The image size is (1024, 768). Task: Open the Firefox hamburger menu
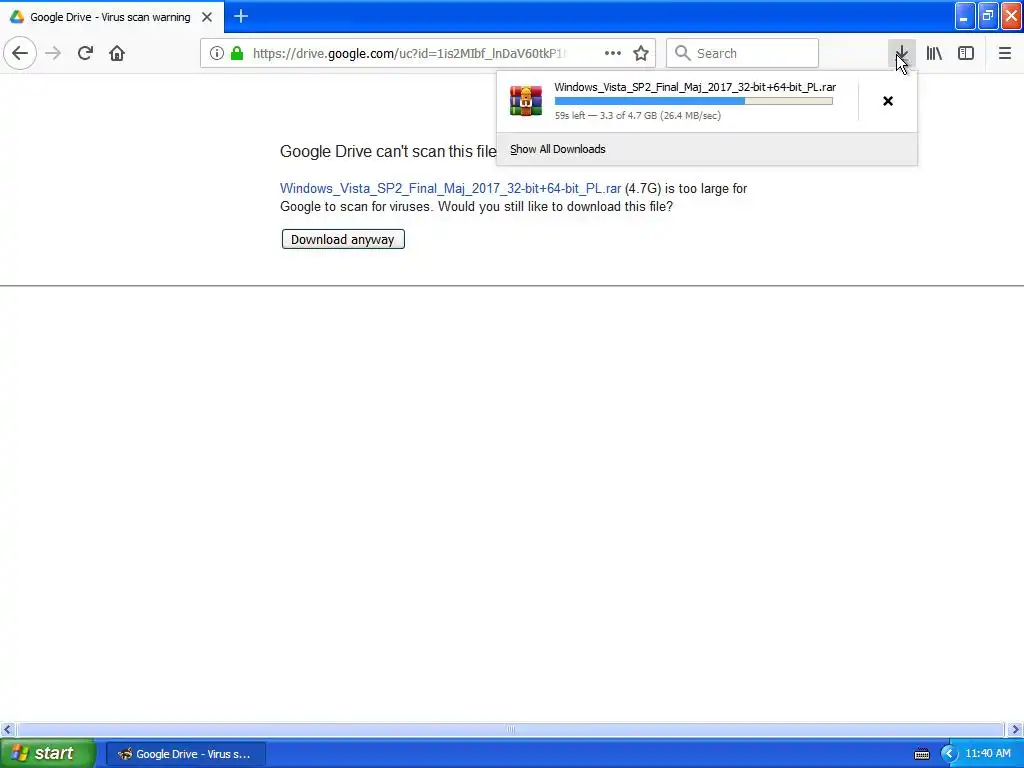pyautogui.click(x=1004, y=53)
